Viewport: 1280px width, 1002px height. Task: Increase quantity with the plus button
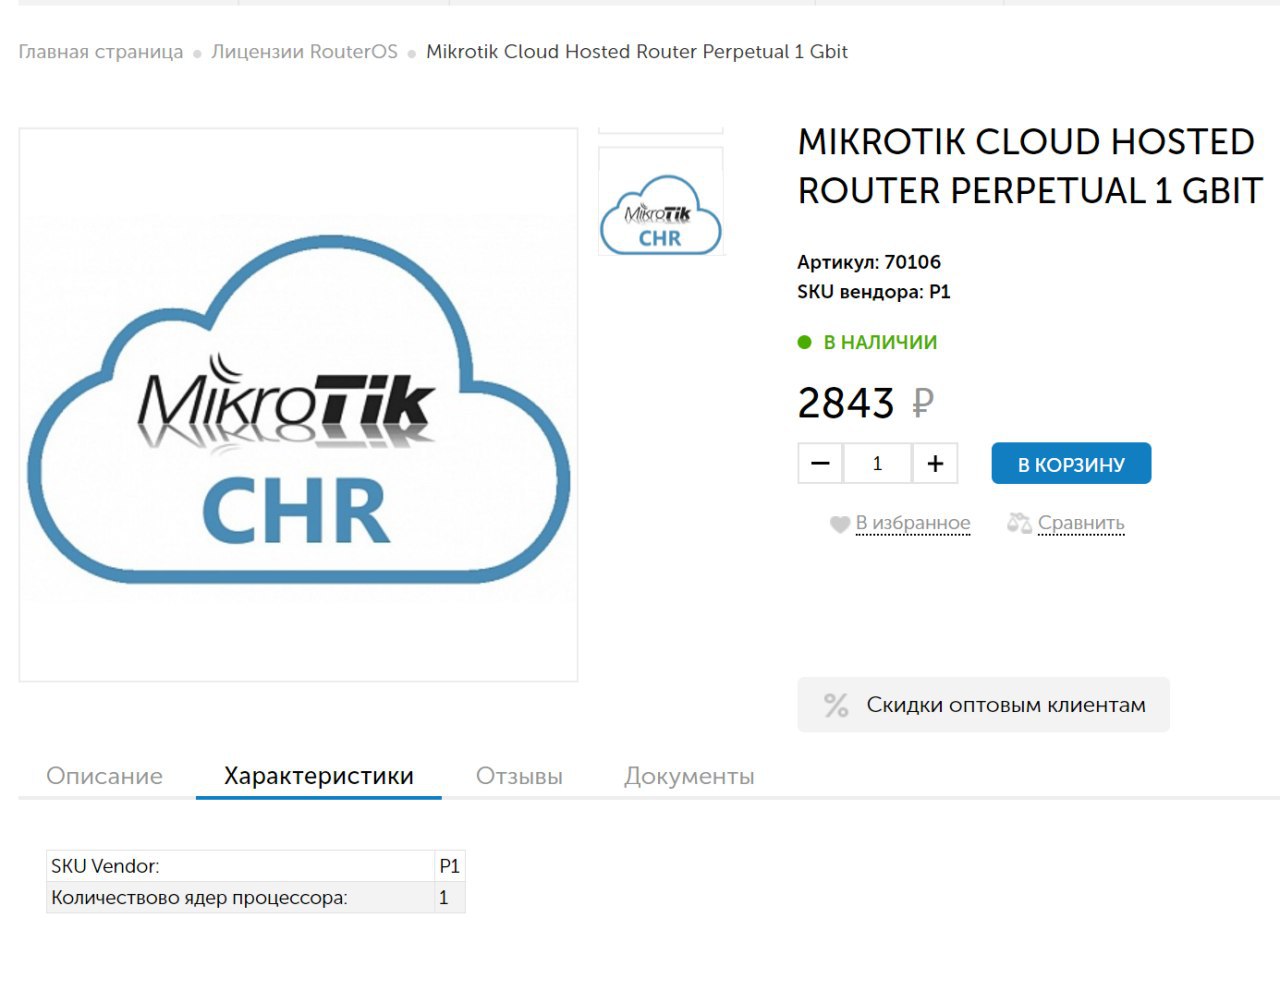pyautogui.click(x=935, y=463)
